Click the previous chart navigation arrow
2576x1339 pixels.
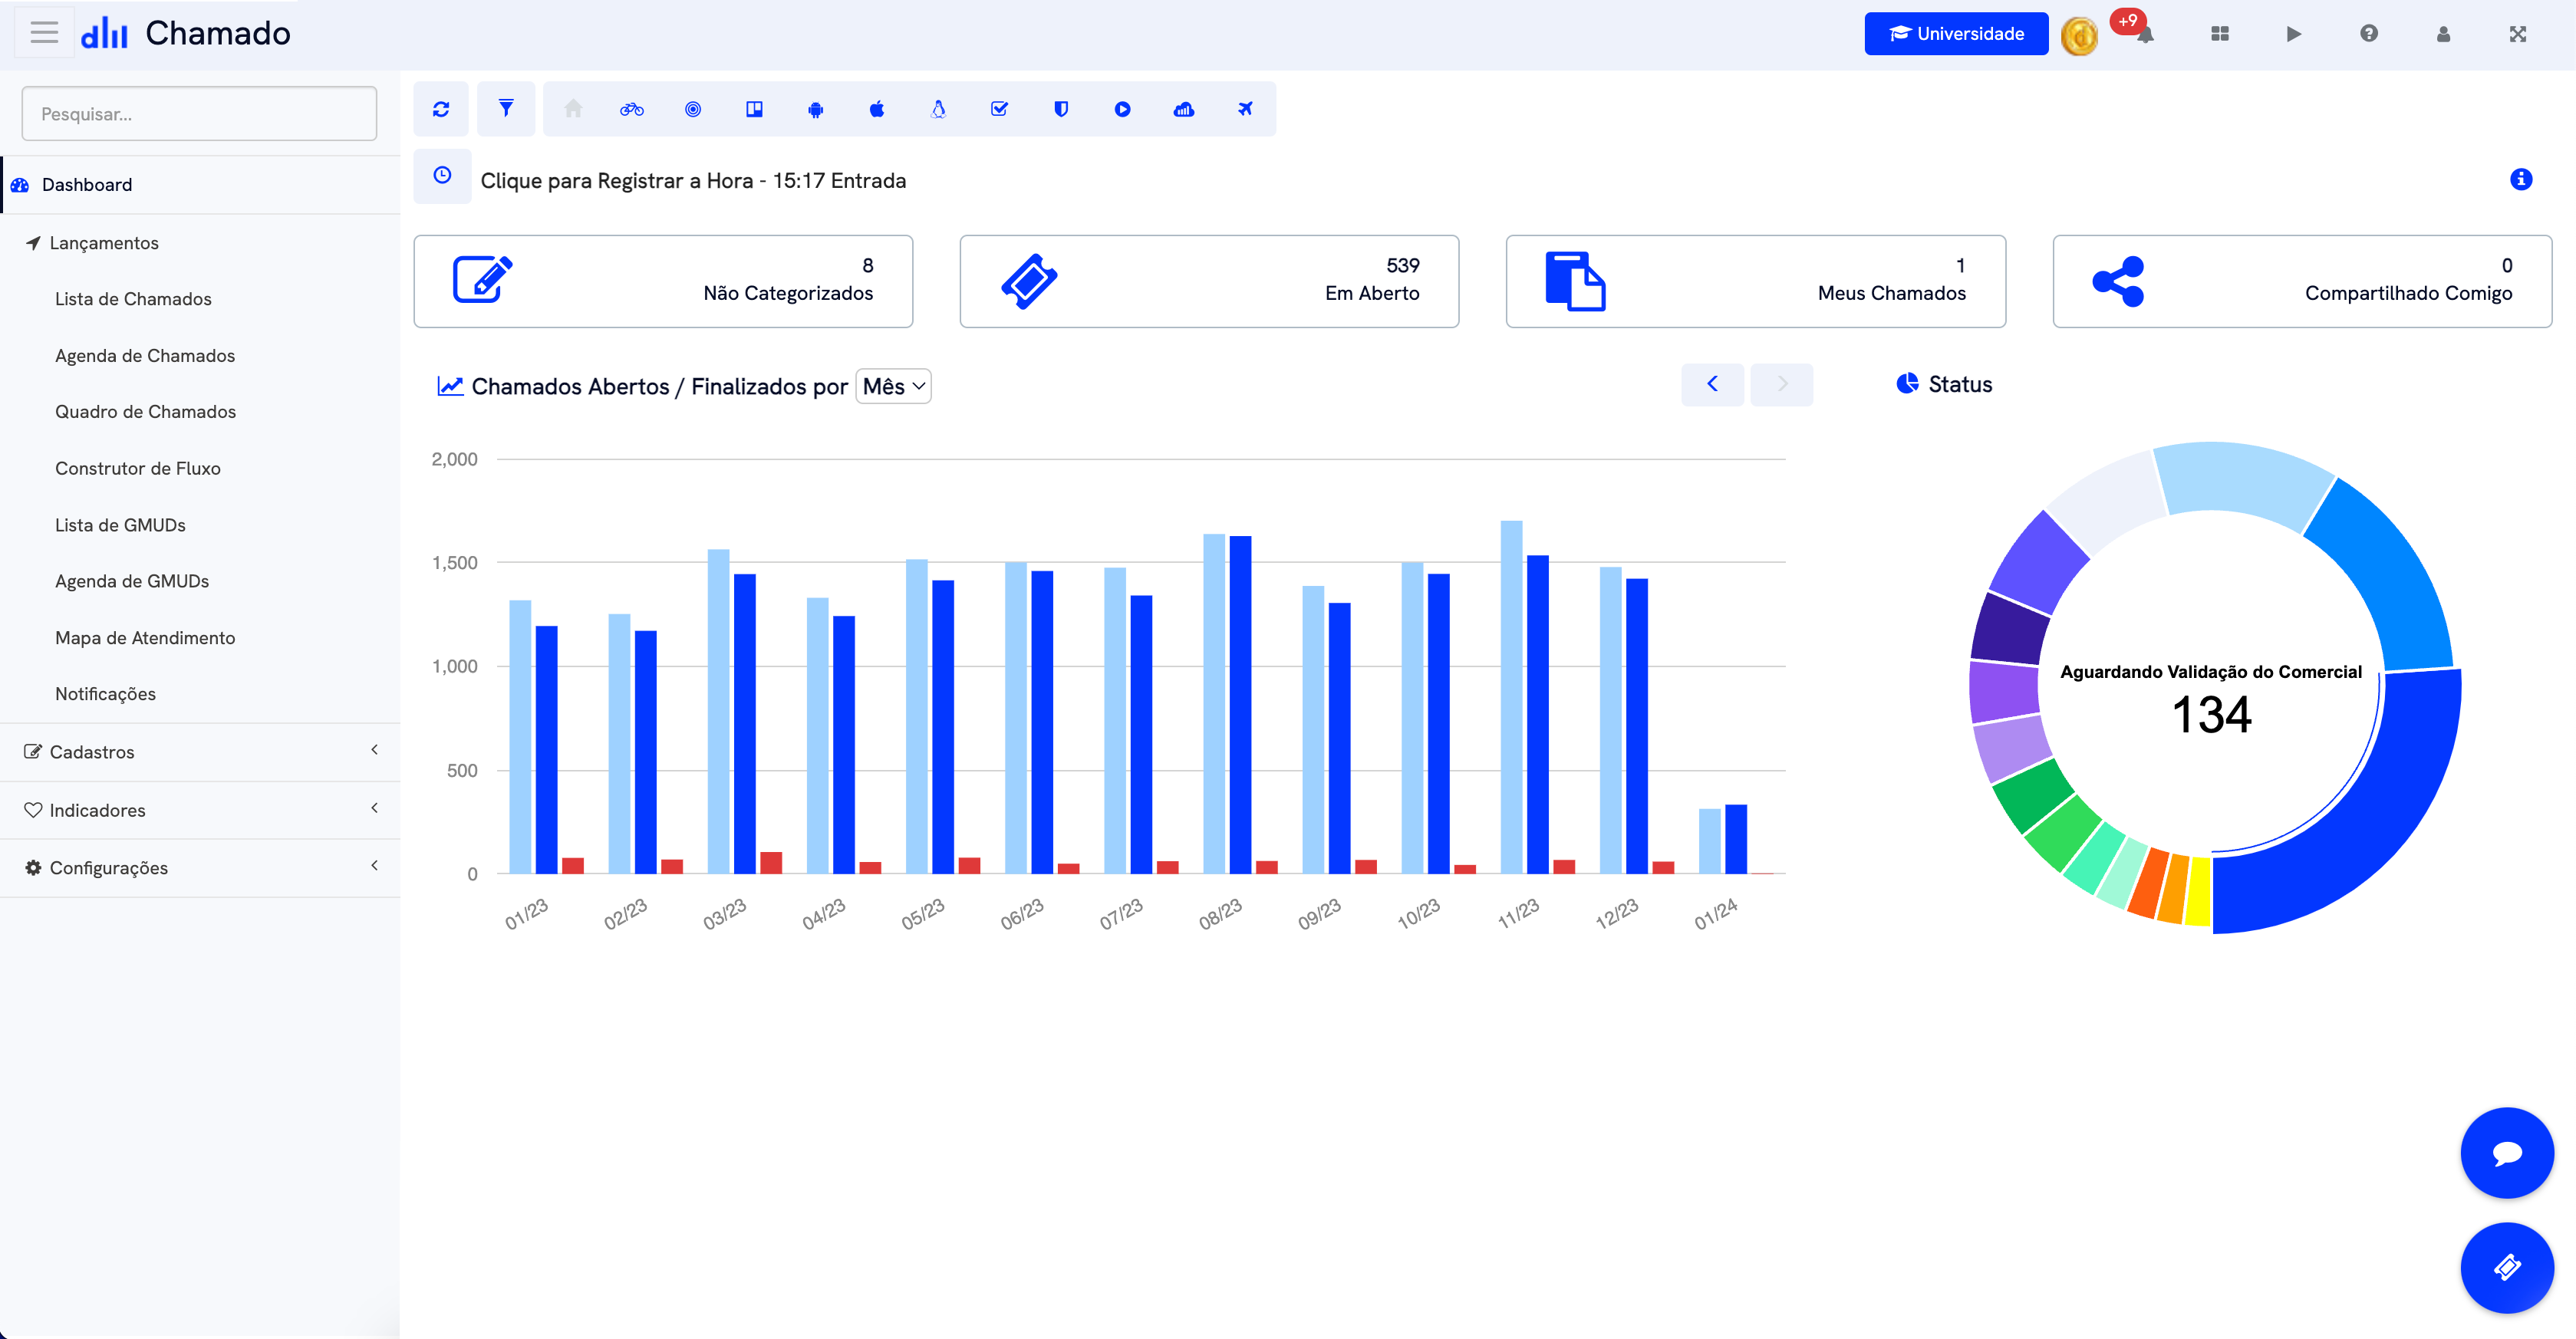pos(1712,384)
